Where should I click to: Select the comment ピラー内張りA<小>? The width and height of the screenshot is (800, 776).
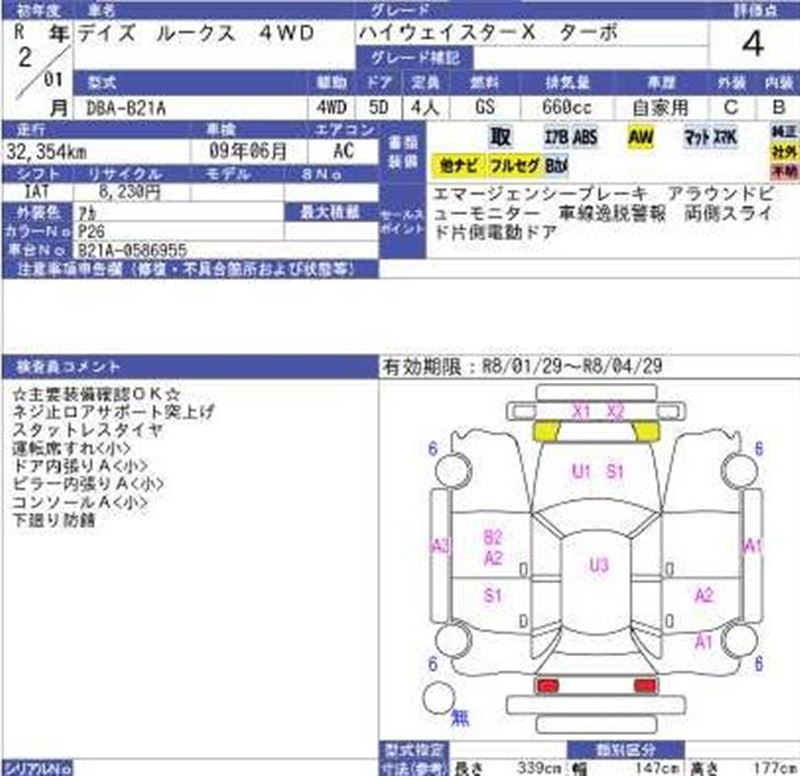[x=88, y=484]
